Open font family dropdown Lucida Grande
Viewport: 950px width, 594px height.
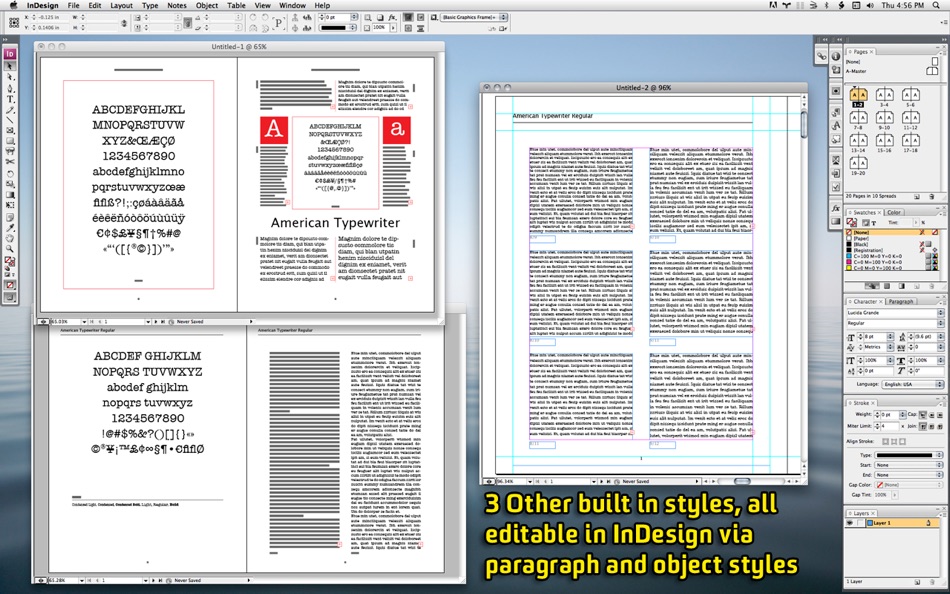(x=940, y=313)
